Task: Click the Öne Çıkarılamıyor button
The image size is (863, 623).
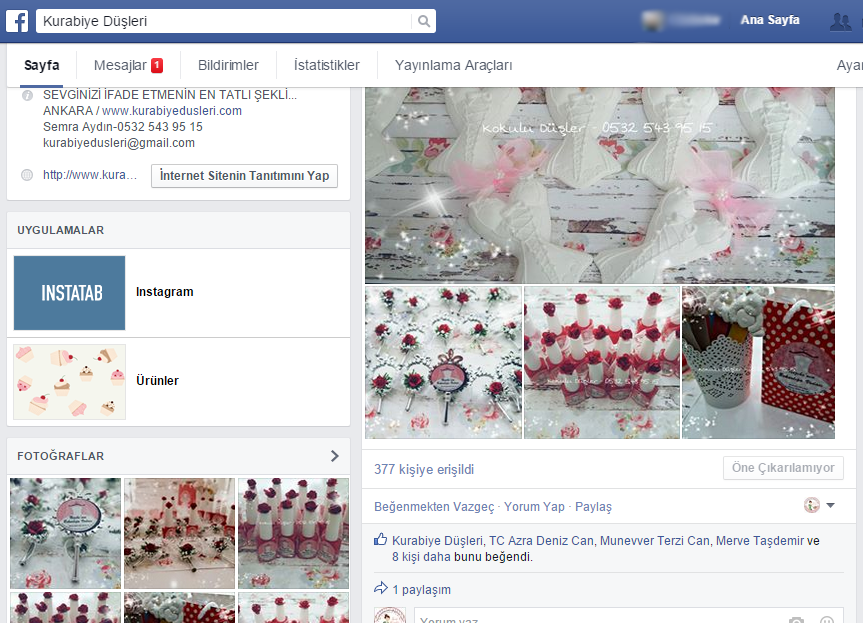Action: 783,468
